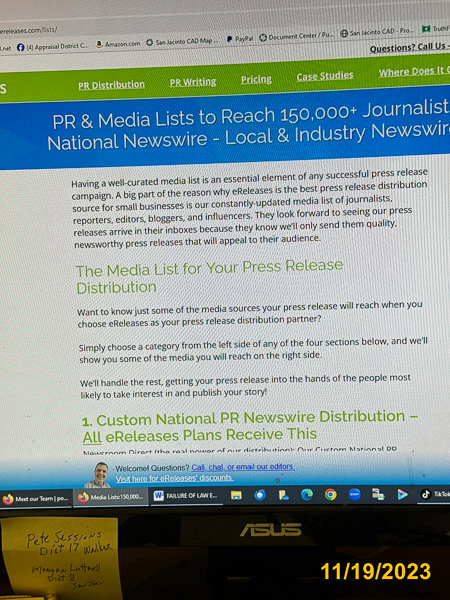Open the Word document FAILURE OF LAW
The width and height of the screenshot is (450, 600).
point(186,496)
